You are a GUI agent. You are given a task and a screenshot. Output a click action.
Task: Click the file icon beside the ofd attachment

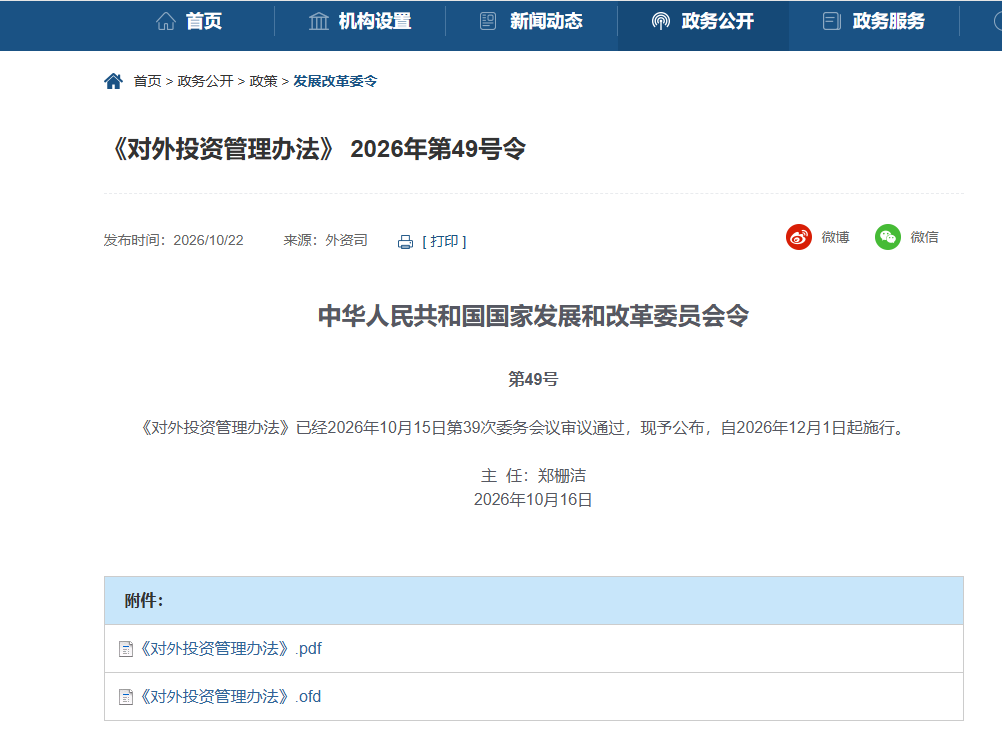click(126, 697)
